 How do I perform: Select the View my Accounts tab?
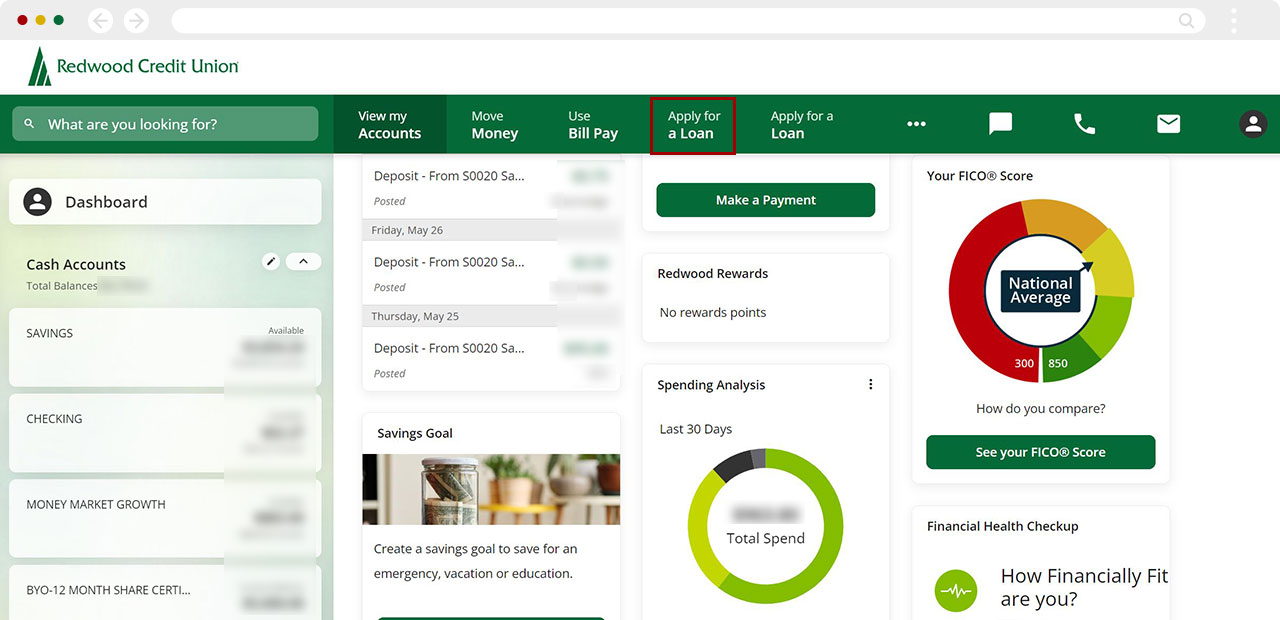[390, 125]
